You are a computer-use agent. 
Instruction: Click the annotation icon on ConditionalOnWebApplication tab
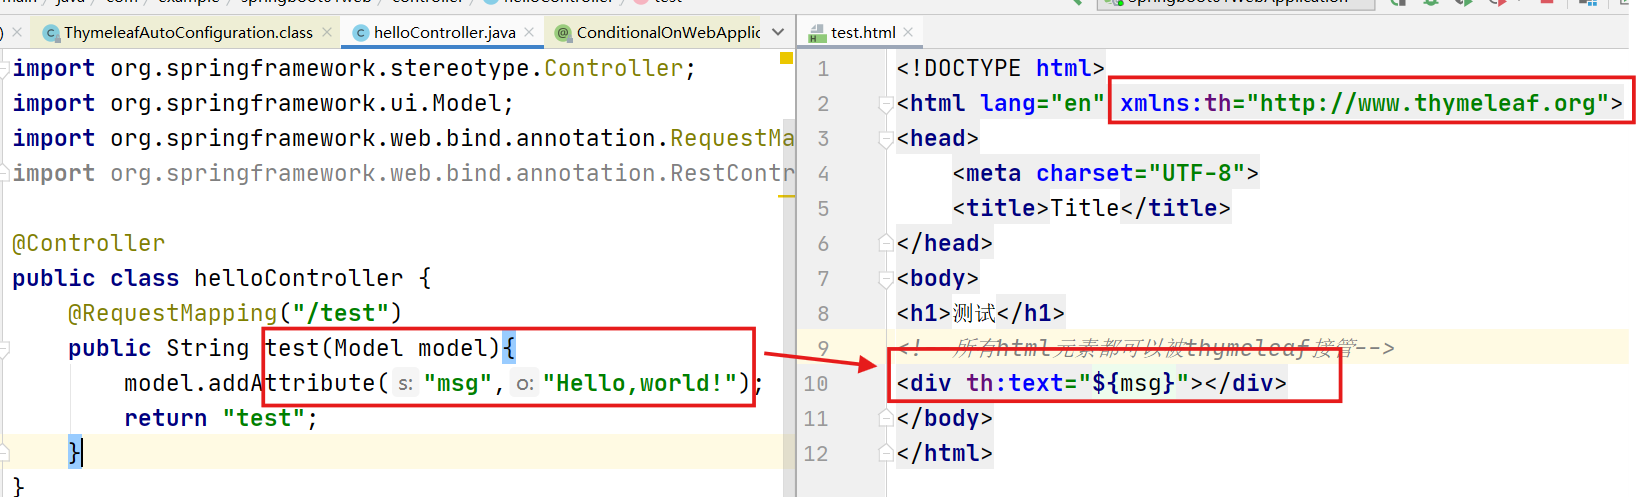tap(563, 33)
